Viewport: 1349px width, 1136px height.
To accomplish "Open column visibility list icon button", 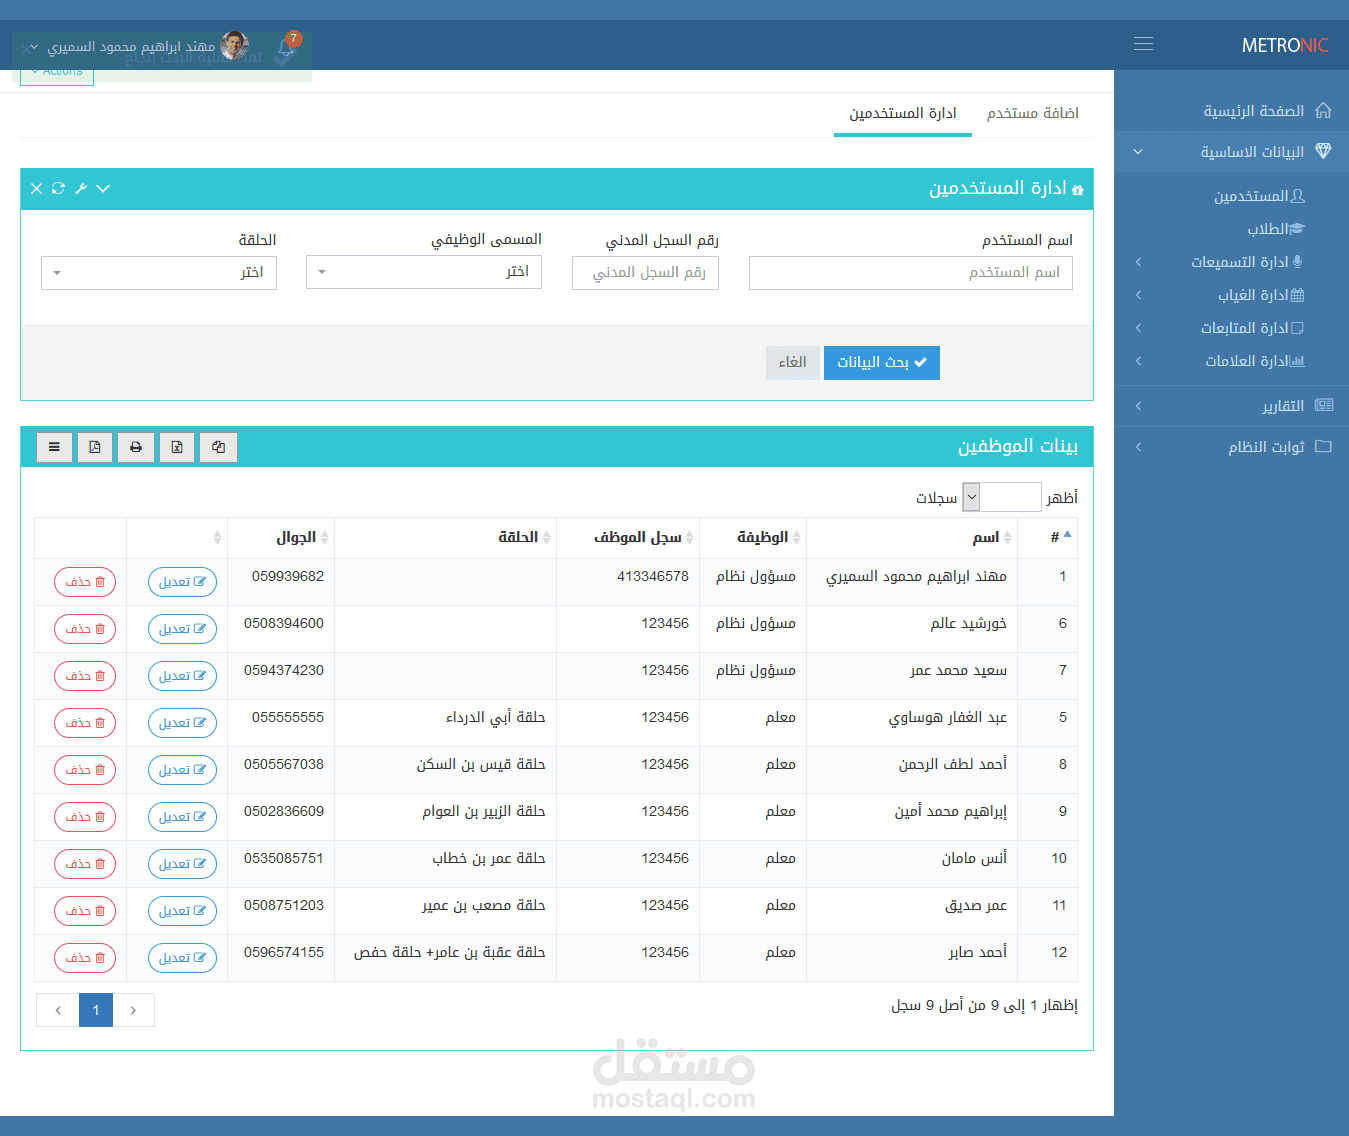I will coord(54,447).
